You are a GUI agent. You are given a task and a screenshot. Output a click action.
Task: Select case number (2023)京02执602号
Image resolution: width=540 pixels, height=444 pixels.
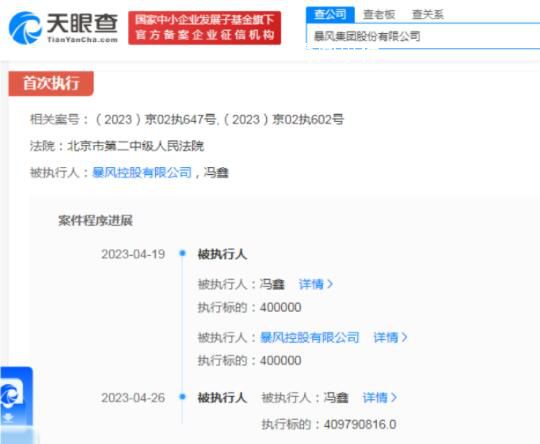283,120
